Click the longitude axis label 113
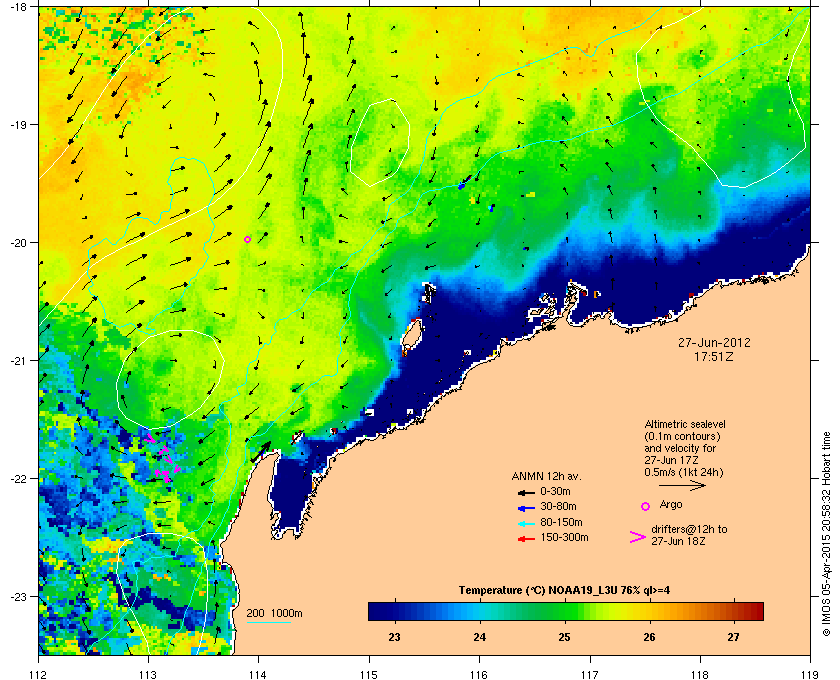Viewport: 840px width, 680px height. tap(148, 675)
